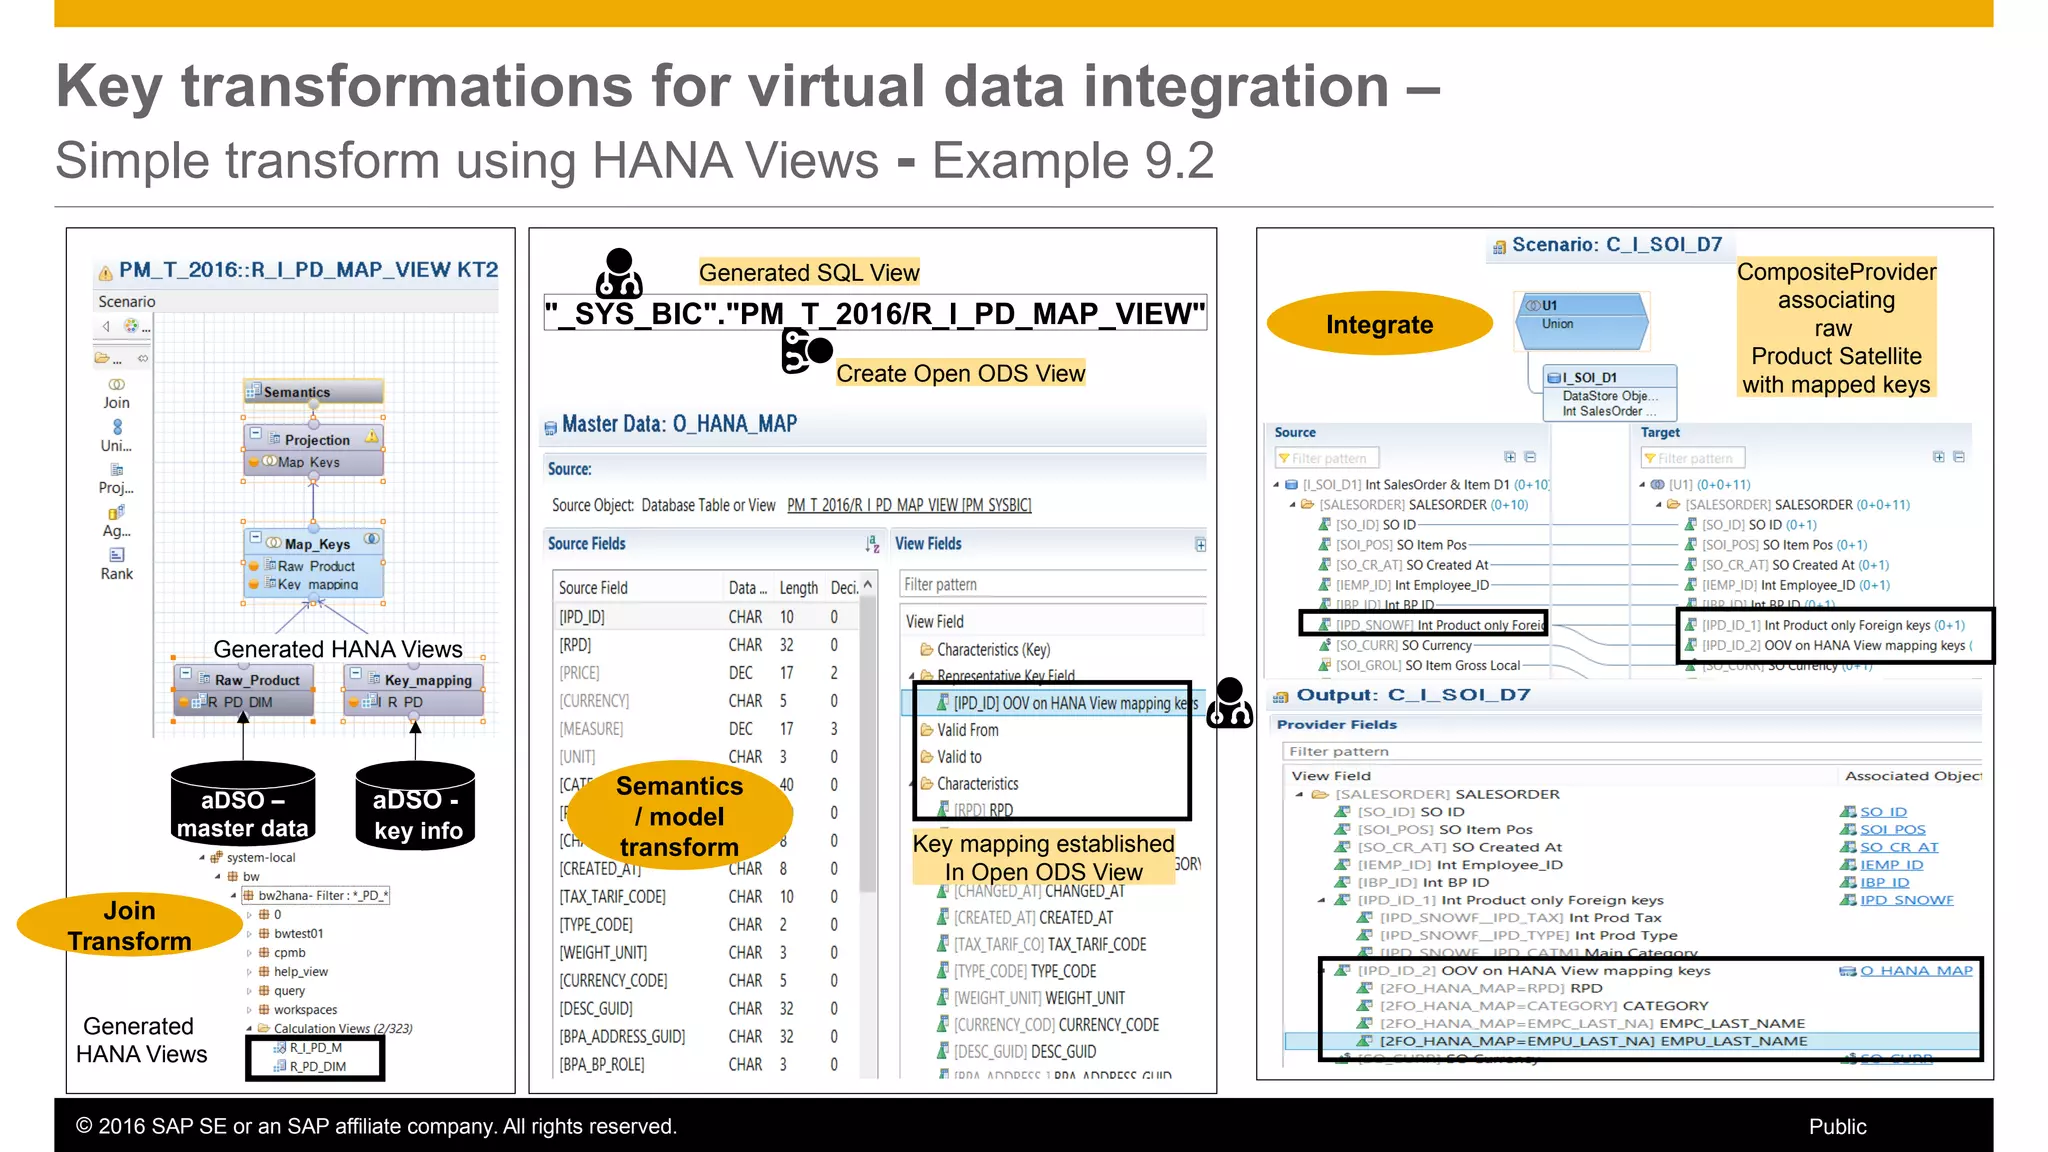Viewport: 2048px width, 1152px height.
Task: Click expand-all icon in Source panel
Action: click(x=1510, y=457)
